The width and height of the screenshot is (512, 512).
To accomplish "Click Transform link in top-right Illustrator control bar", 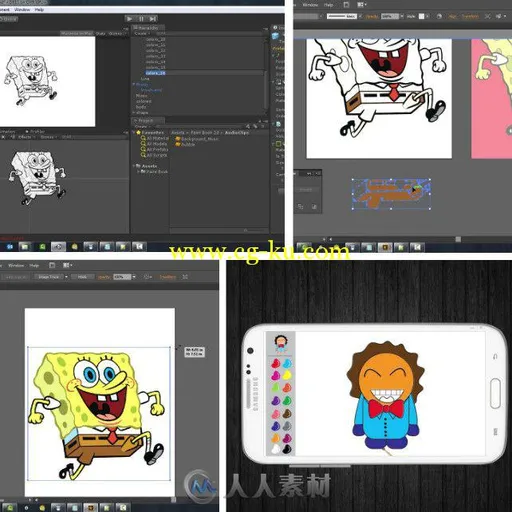I will [x=470, y=16].
